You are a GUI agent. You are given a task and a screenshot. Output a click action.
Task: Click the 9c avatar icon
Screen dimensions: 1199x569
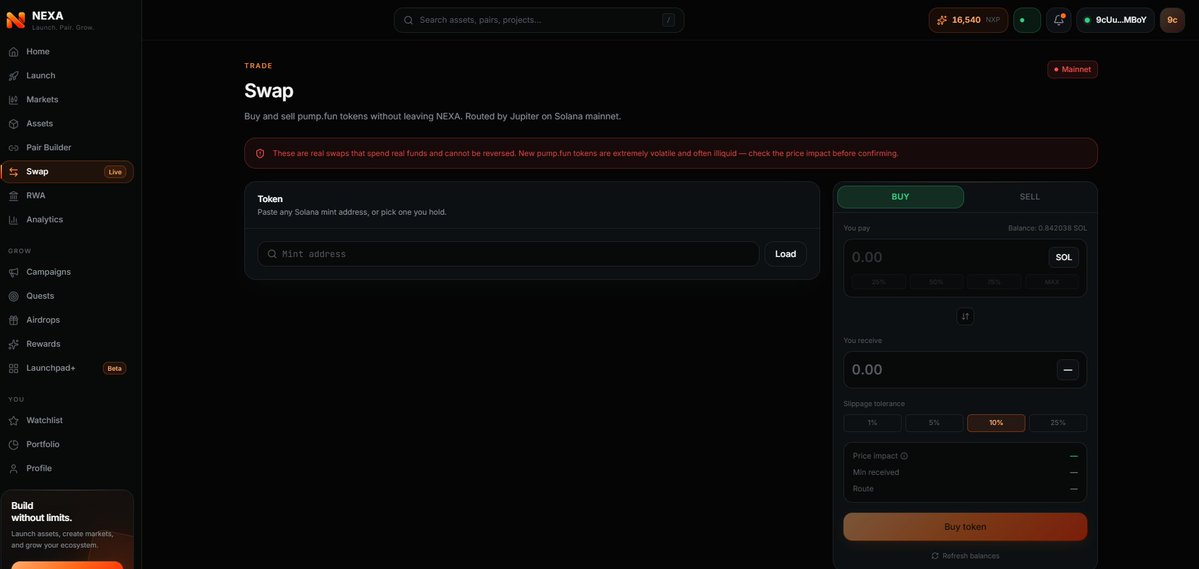tap(1172, 20)
